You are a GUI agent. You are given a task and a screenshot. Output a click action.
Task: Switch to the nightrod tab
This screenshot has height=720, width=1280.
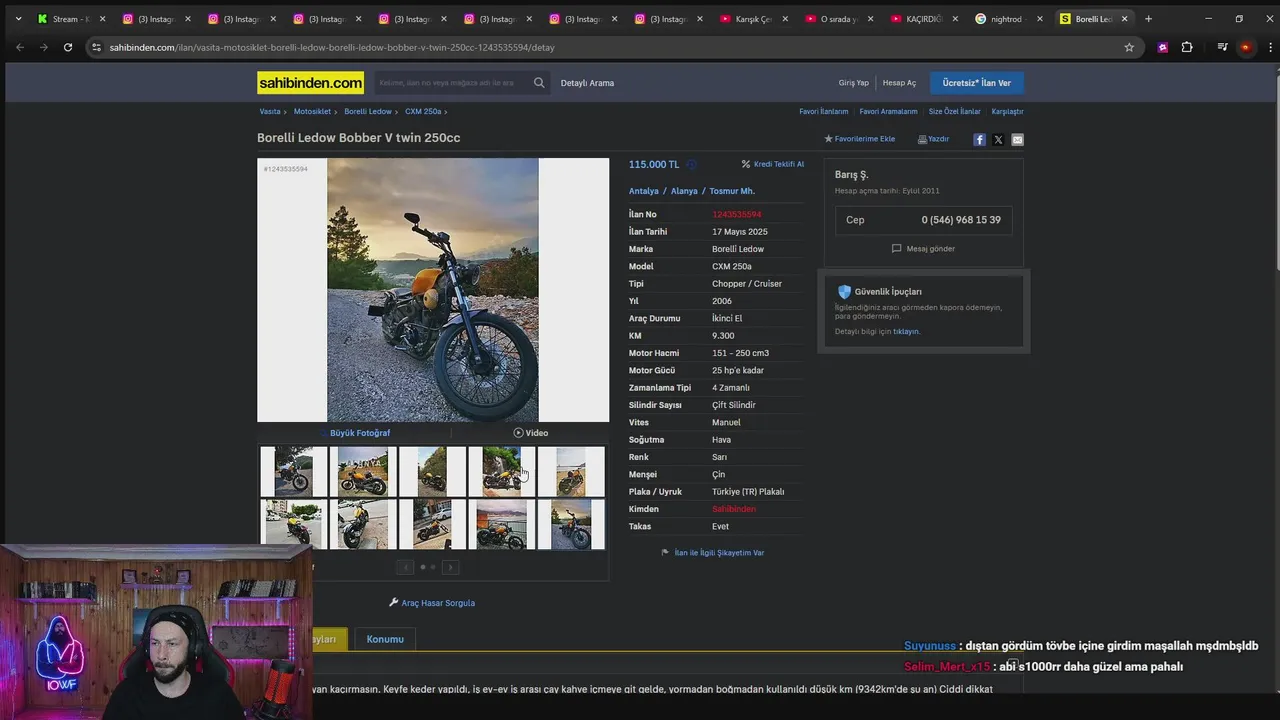tap(1008, 19)
